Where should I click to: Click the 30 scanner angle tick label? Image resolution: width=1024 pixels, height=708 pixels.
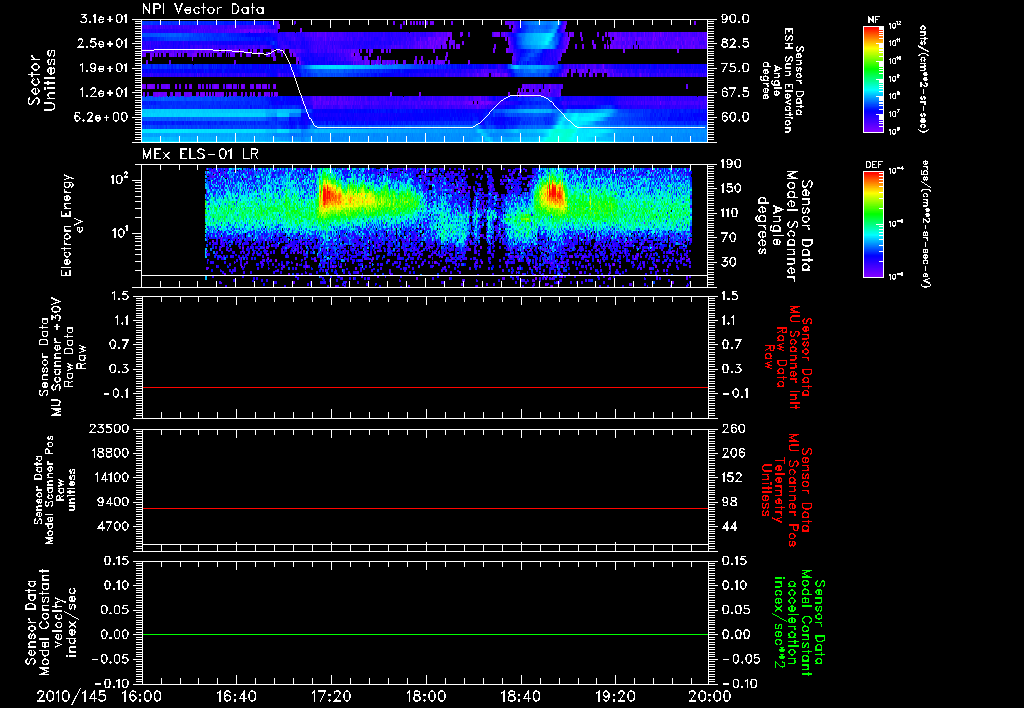pyautogui.click(x=729, y=262)
